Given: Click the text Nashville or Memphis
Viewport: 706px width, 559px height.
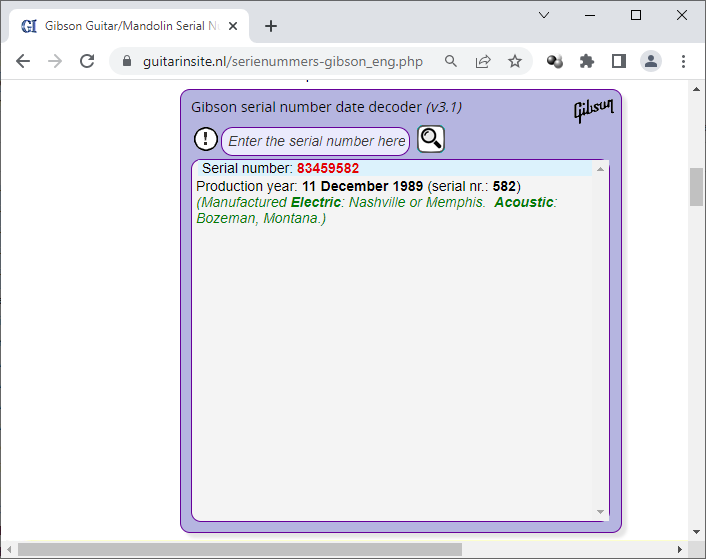Looking at the screenshot, I should 417,202.
